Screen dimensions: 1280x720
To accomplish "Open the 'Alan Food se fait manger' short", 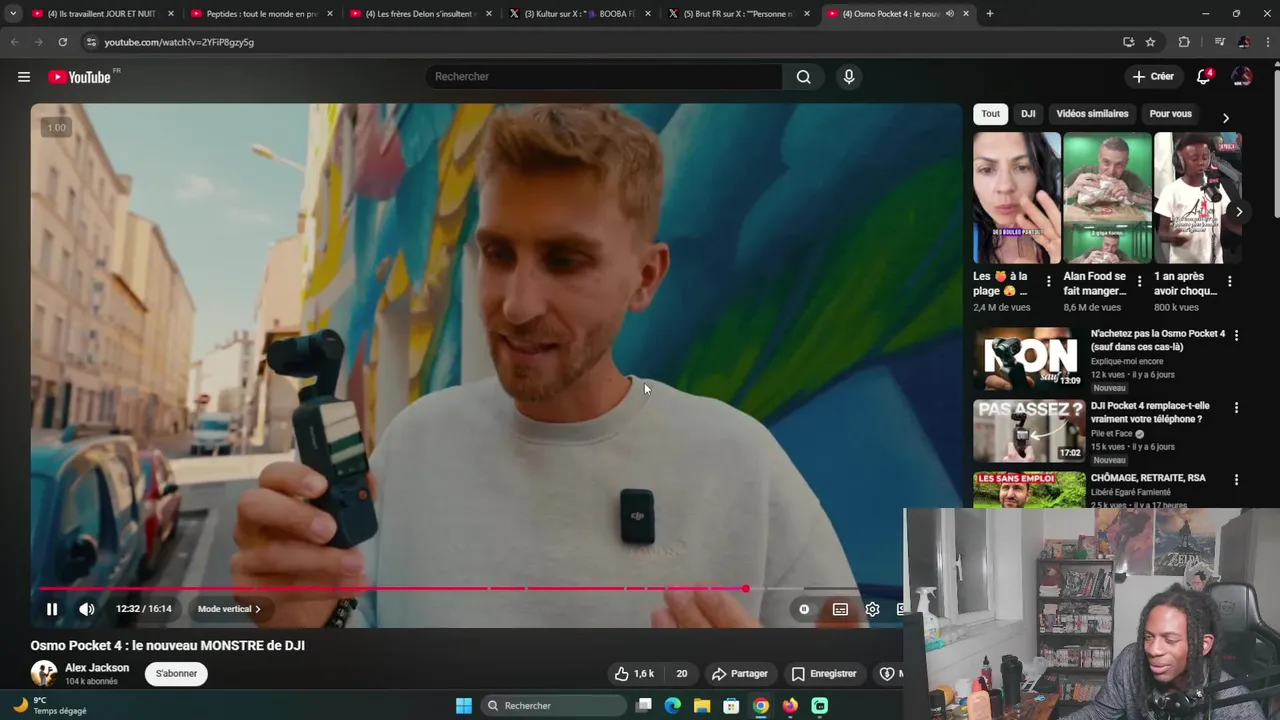I will point(1107,198).
